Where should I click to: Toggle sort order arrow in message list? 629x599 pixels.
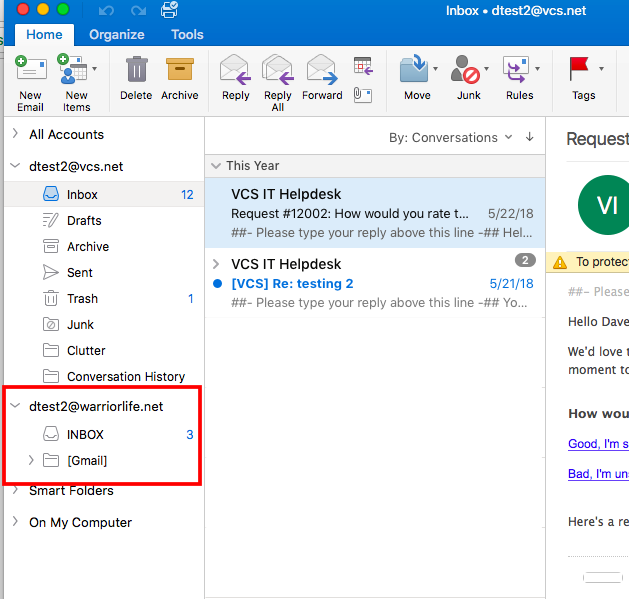pyautogui.click(x=530, y=137)
